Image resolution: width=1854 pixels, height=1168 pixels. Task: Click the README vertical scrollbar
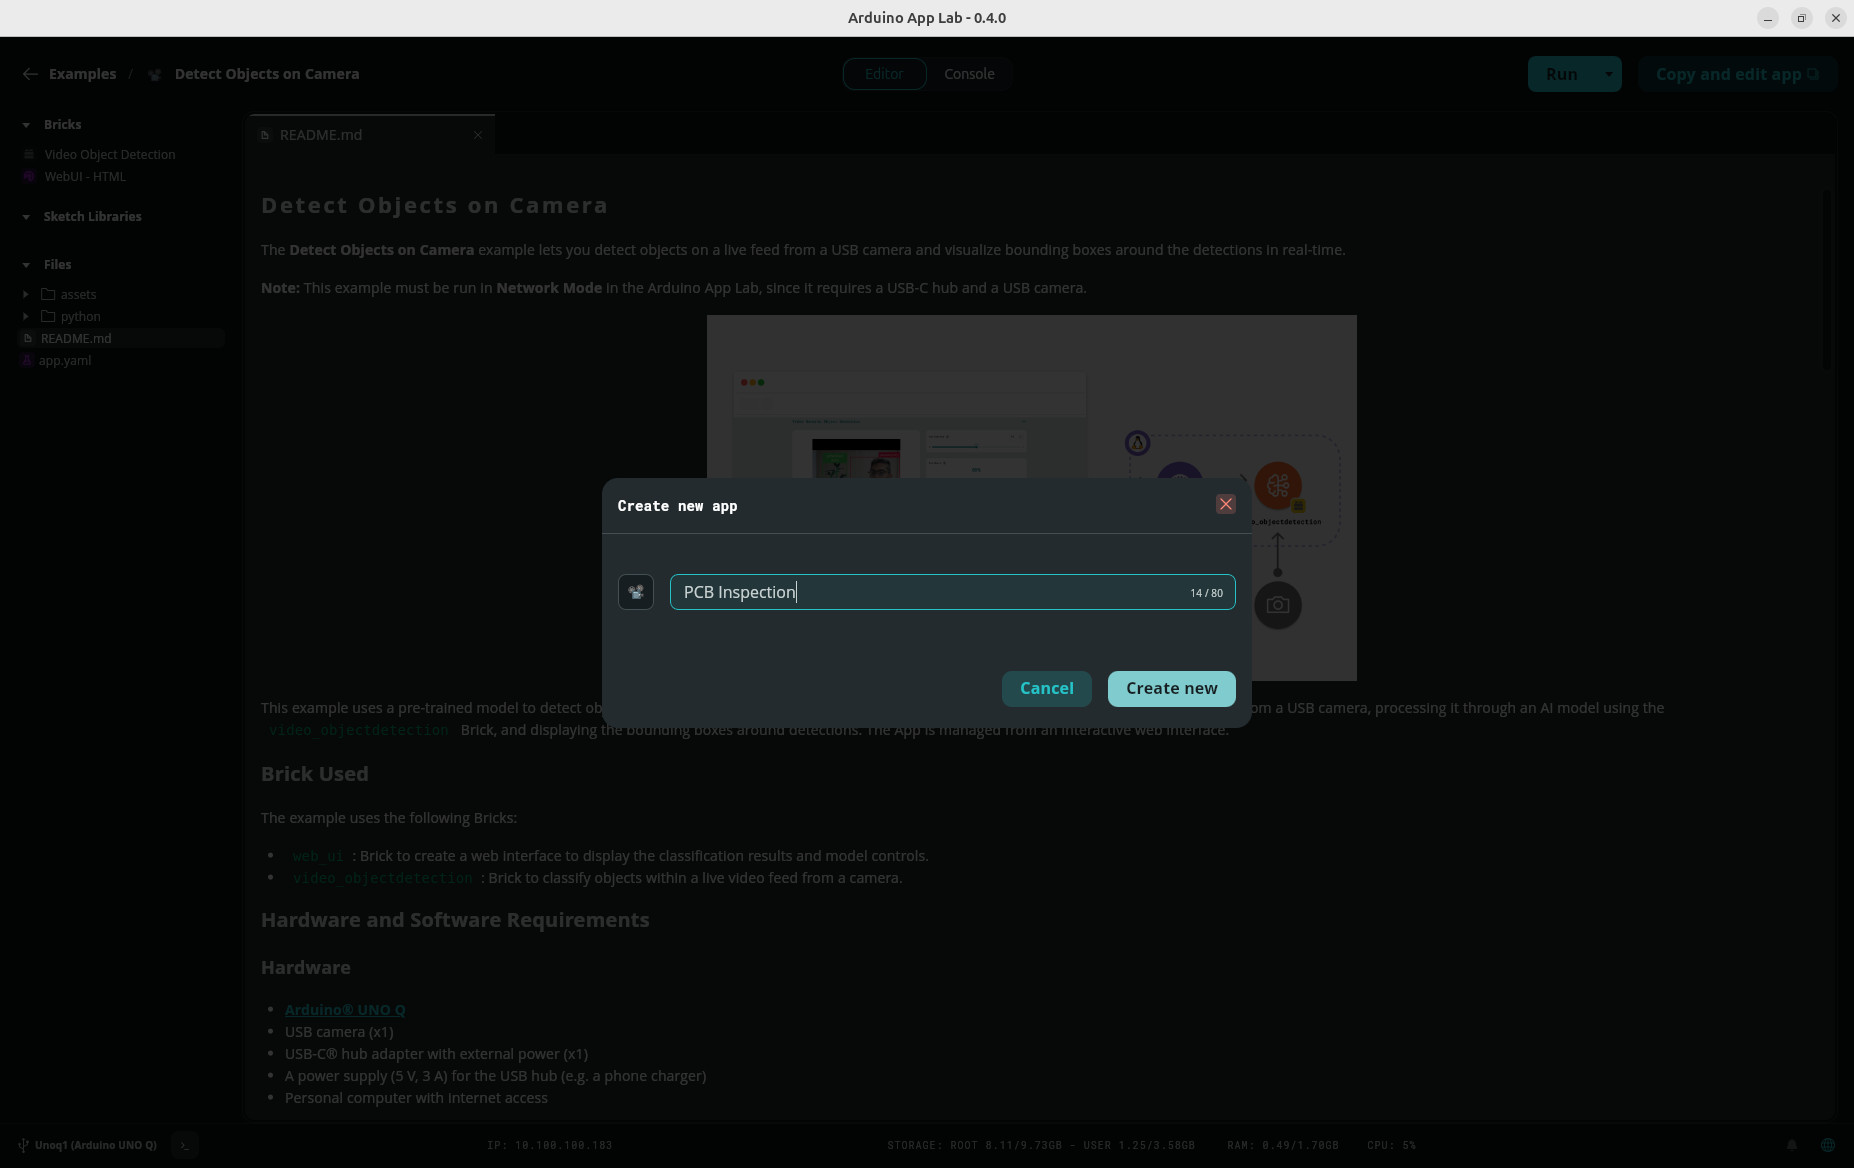(1827, 280)
